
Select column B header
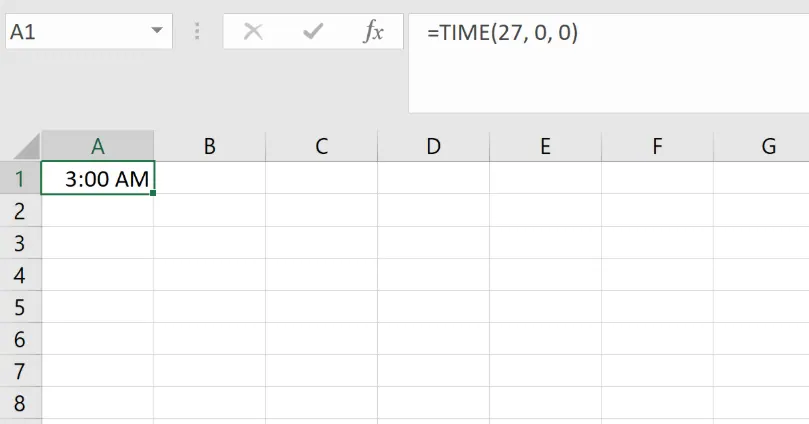pos(210,146)
